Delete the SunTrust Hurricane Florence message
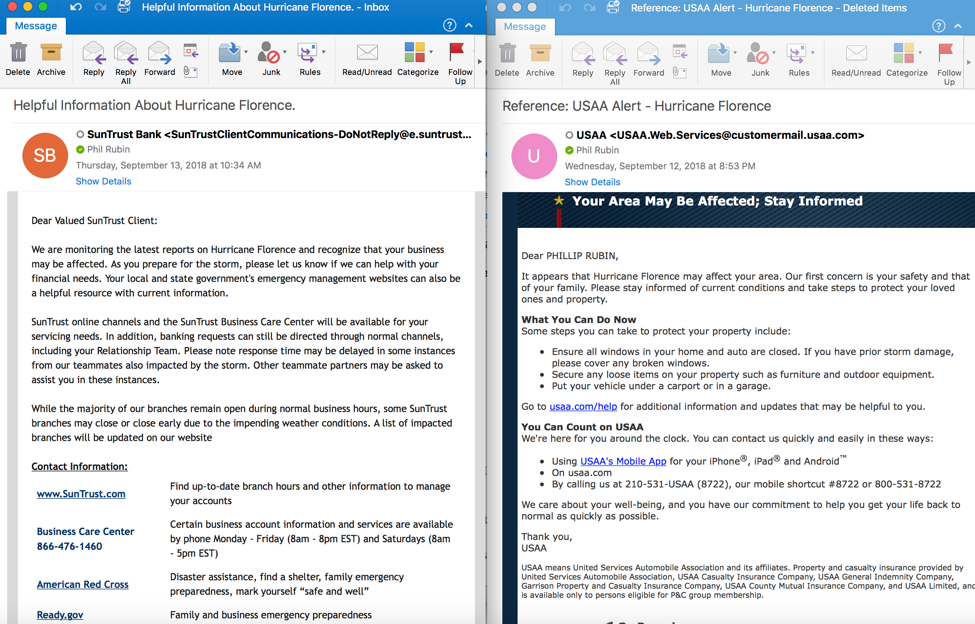The height and width of the screenshot is (624, 975). [18, 59]
